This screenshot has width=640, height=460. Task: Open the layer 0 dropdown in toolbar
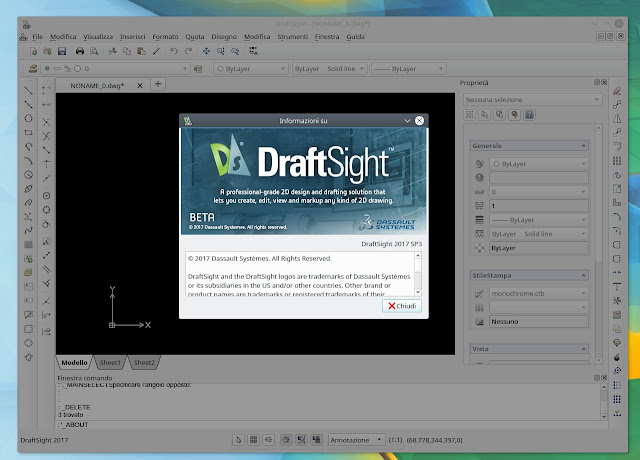(115, 69)
